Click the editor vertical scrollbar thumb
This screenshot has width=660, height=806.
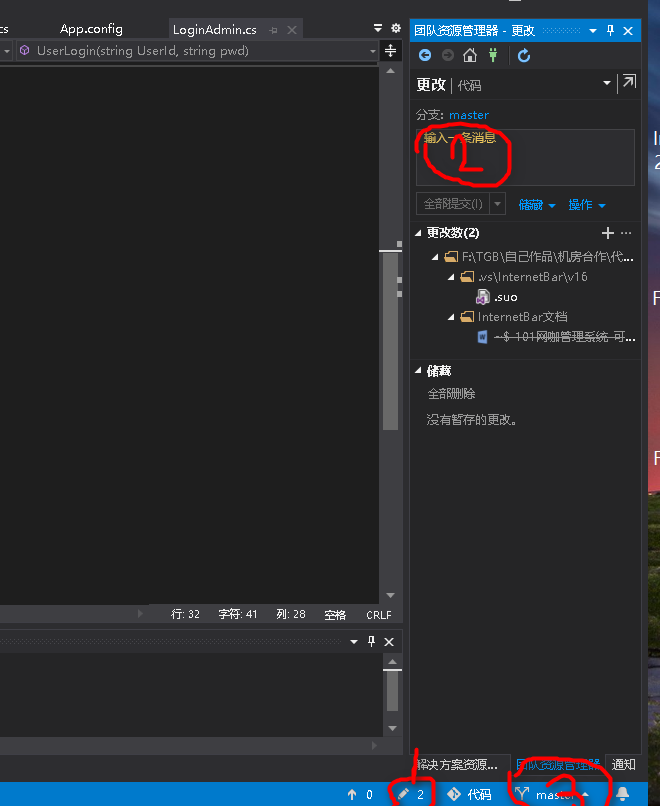click(x=391, y=340)
